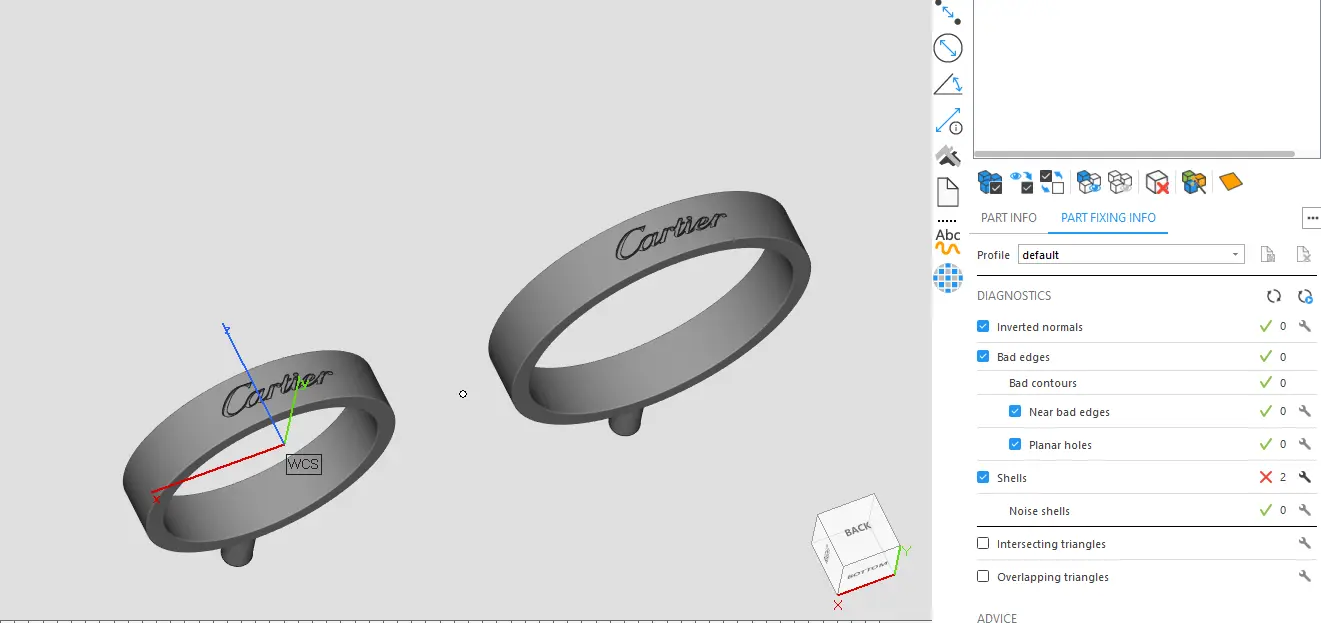
Task: Click the blue checkered grid icon
Action: [947, 278]
